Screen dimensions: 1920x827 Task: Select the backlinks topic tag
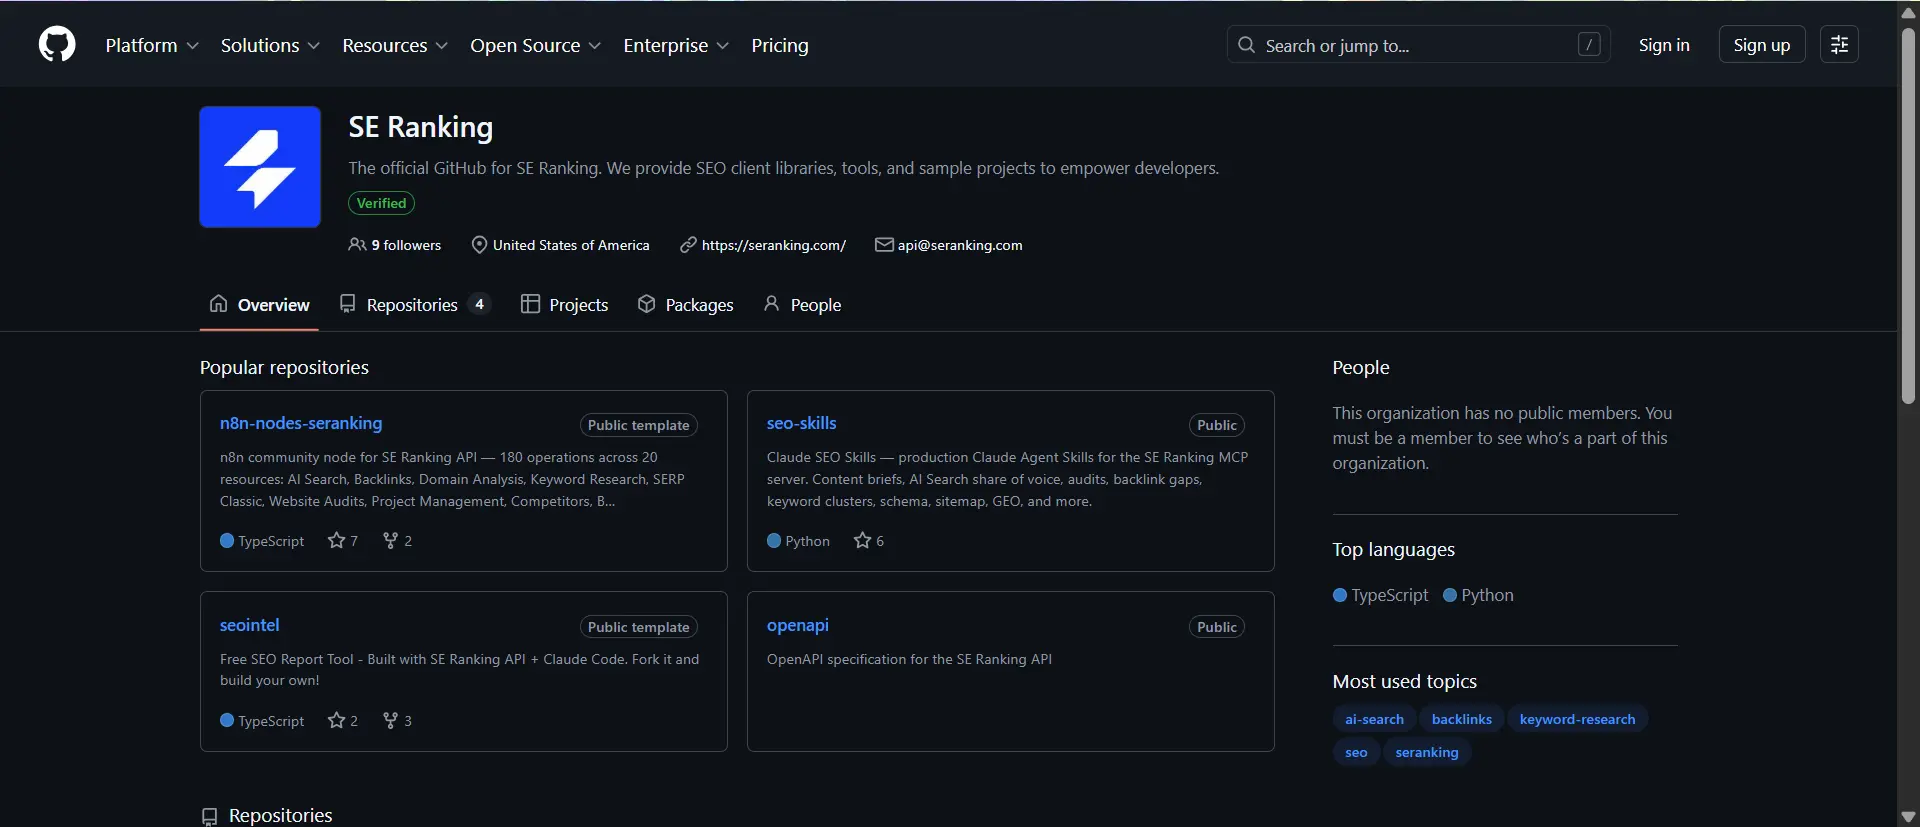(x=1462, y=719)
